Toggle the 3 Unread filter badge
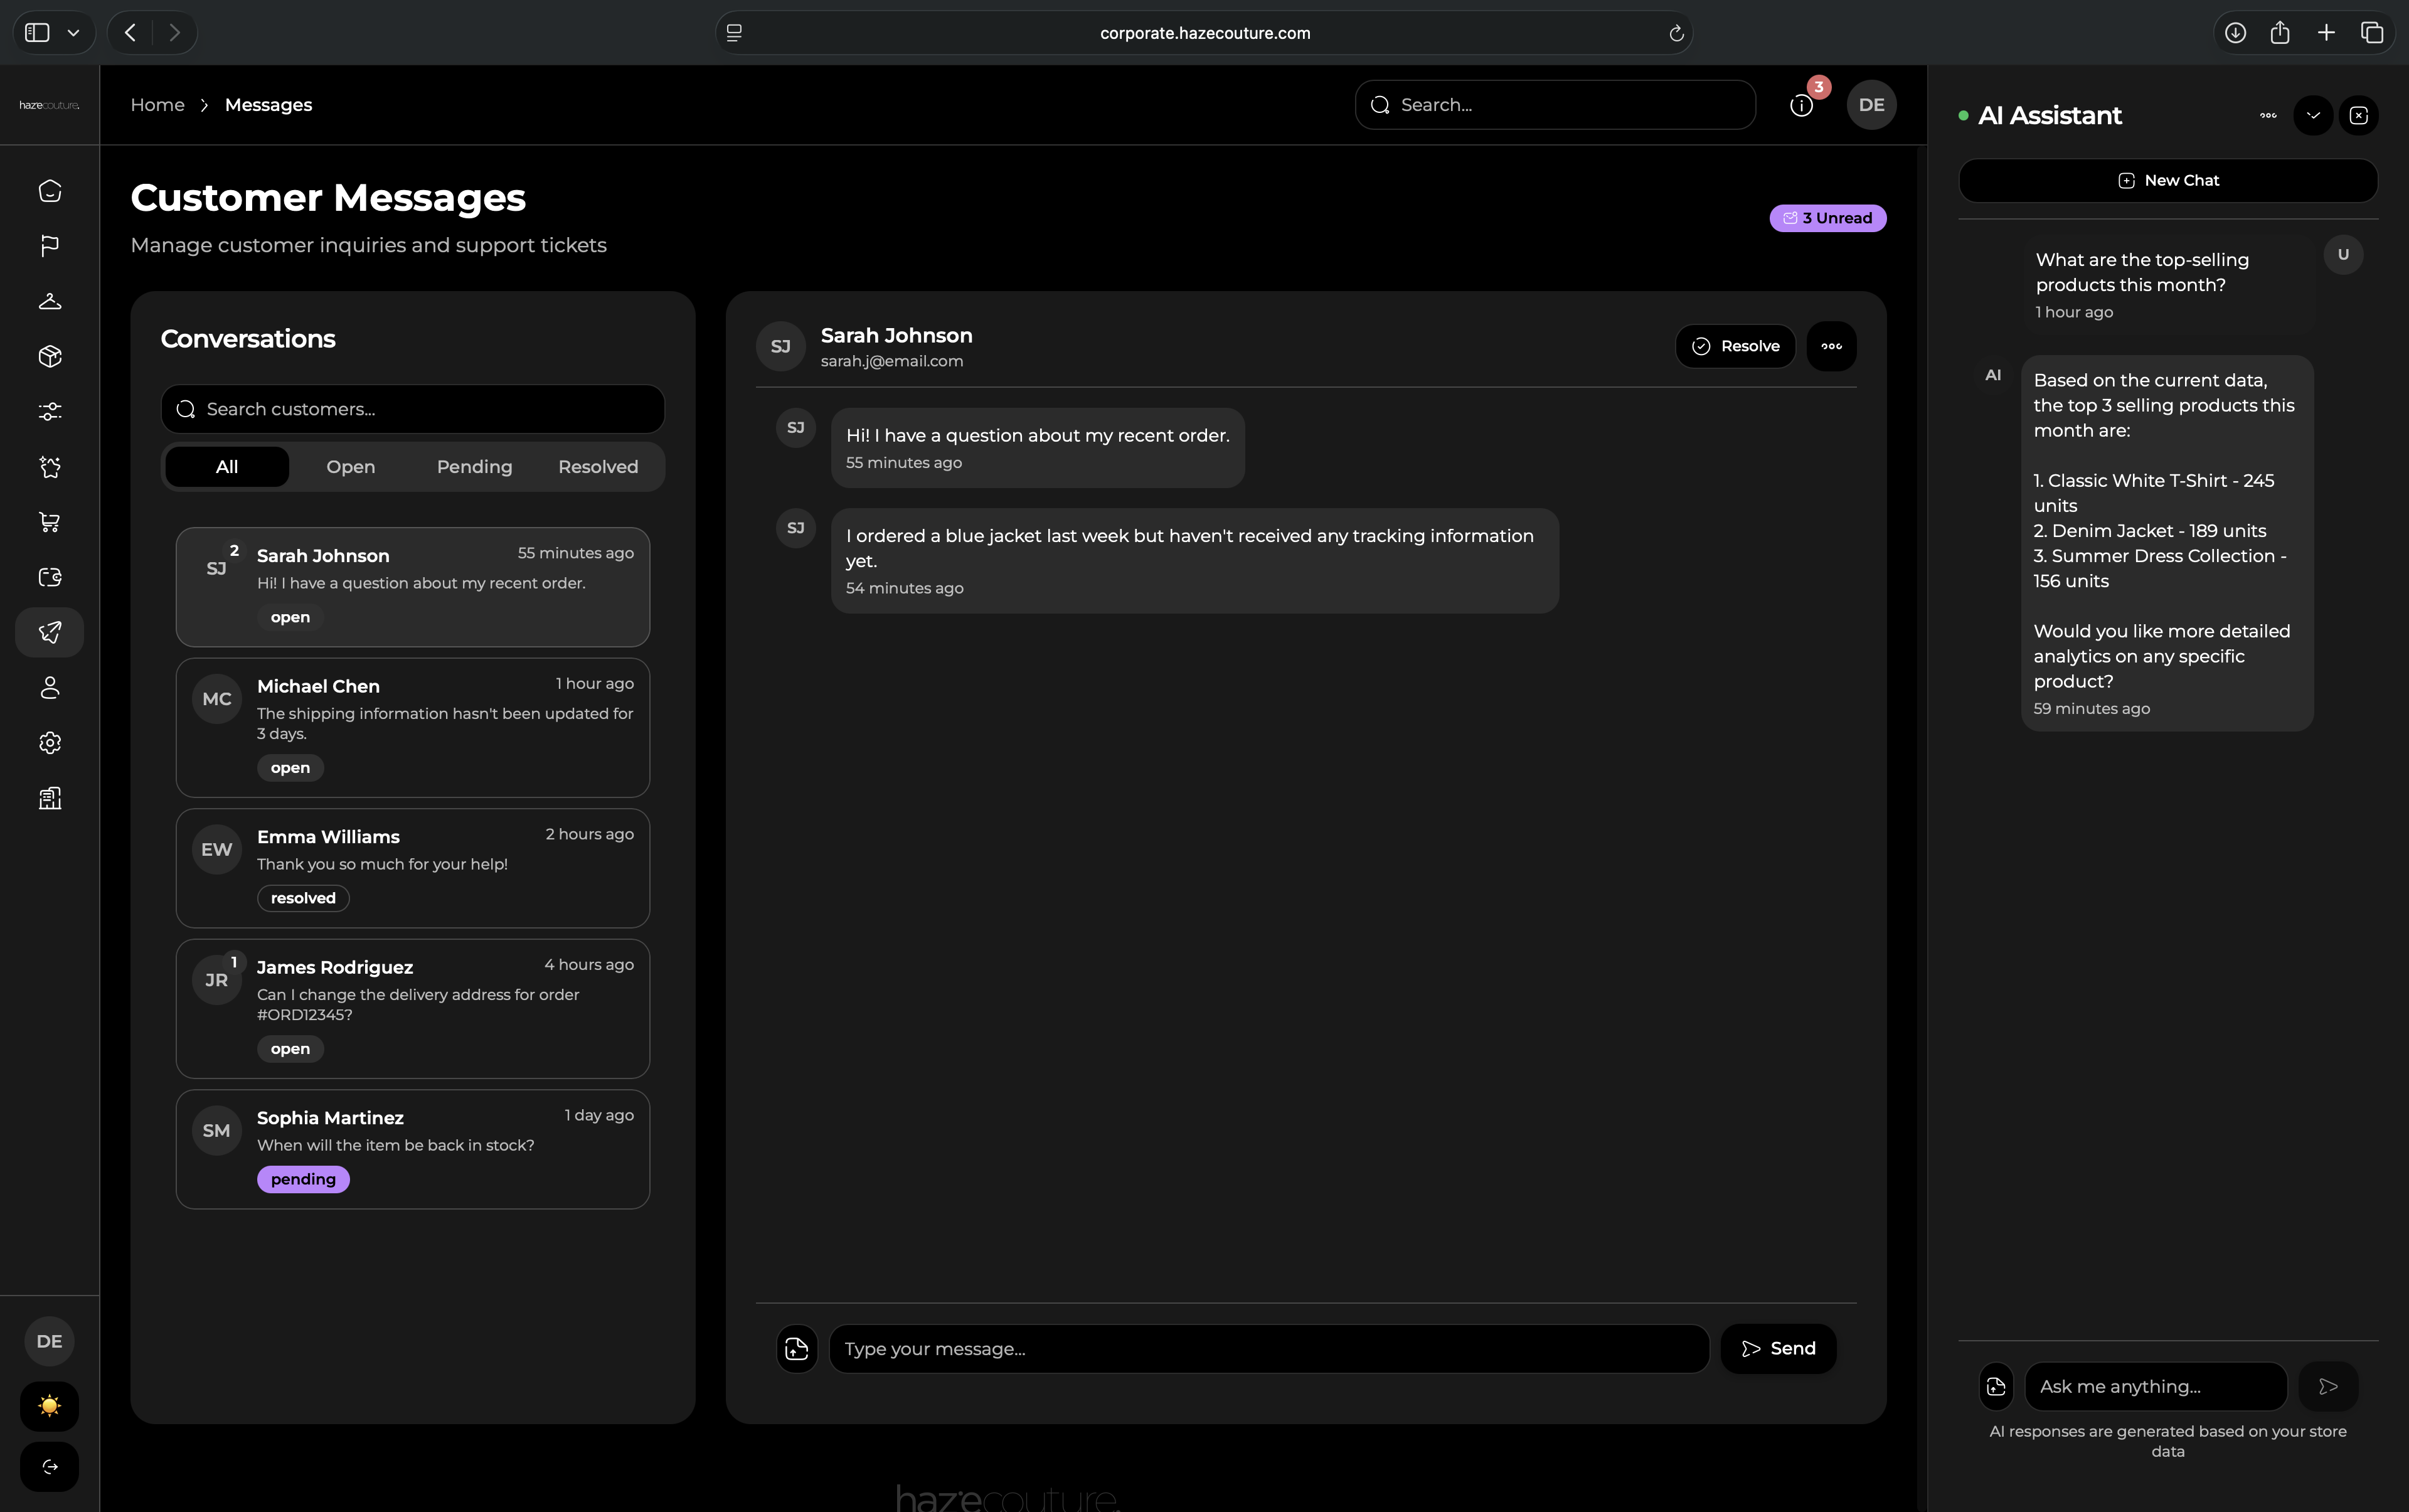The width and height of the screenshot is (2409, 1512). click(x=1827, y=218)
